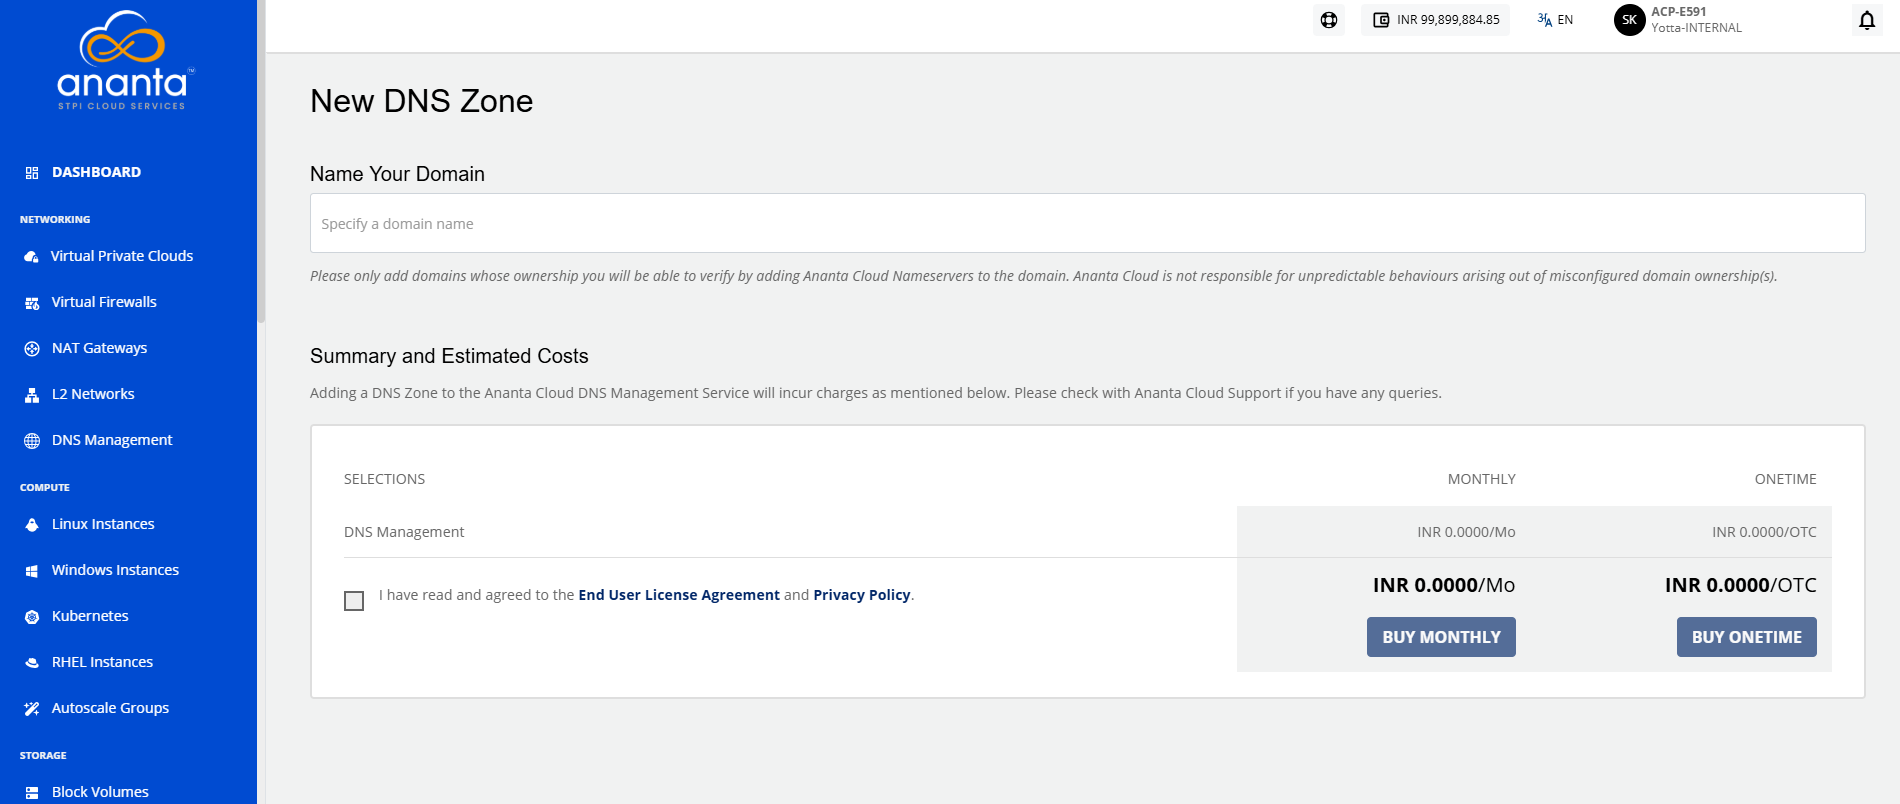
Task: Click the Windows Instances icon
Action: coord(32,571)
